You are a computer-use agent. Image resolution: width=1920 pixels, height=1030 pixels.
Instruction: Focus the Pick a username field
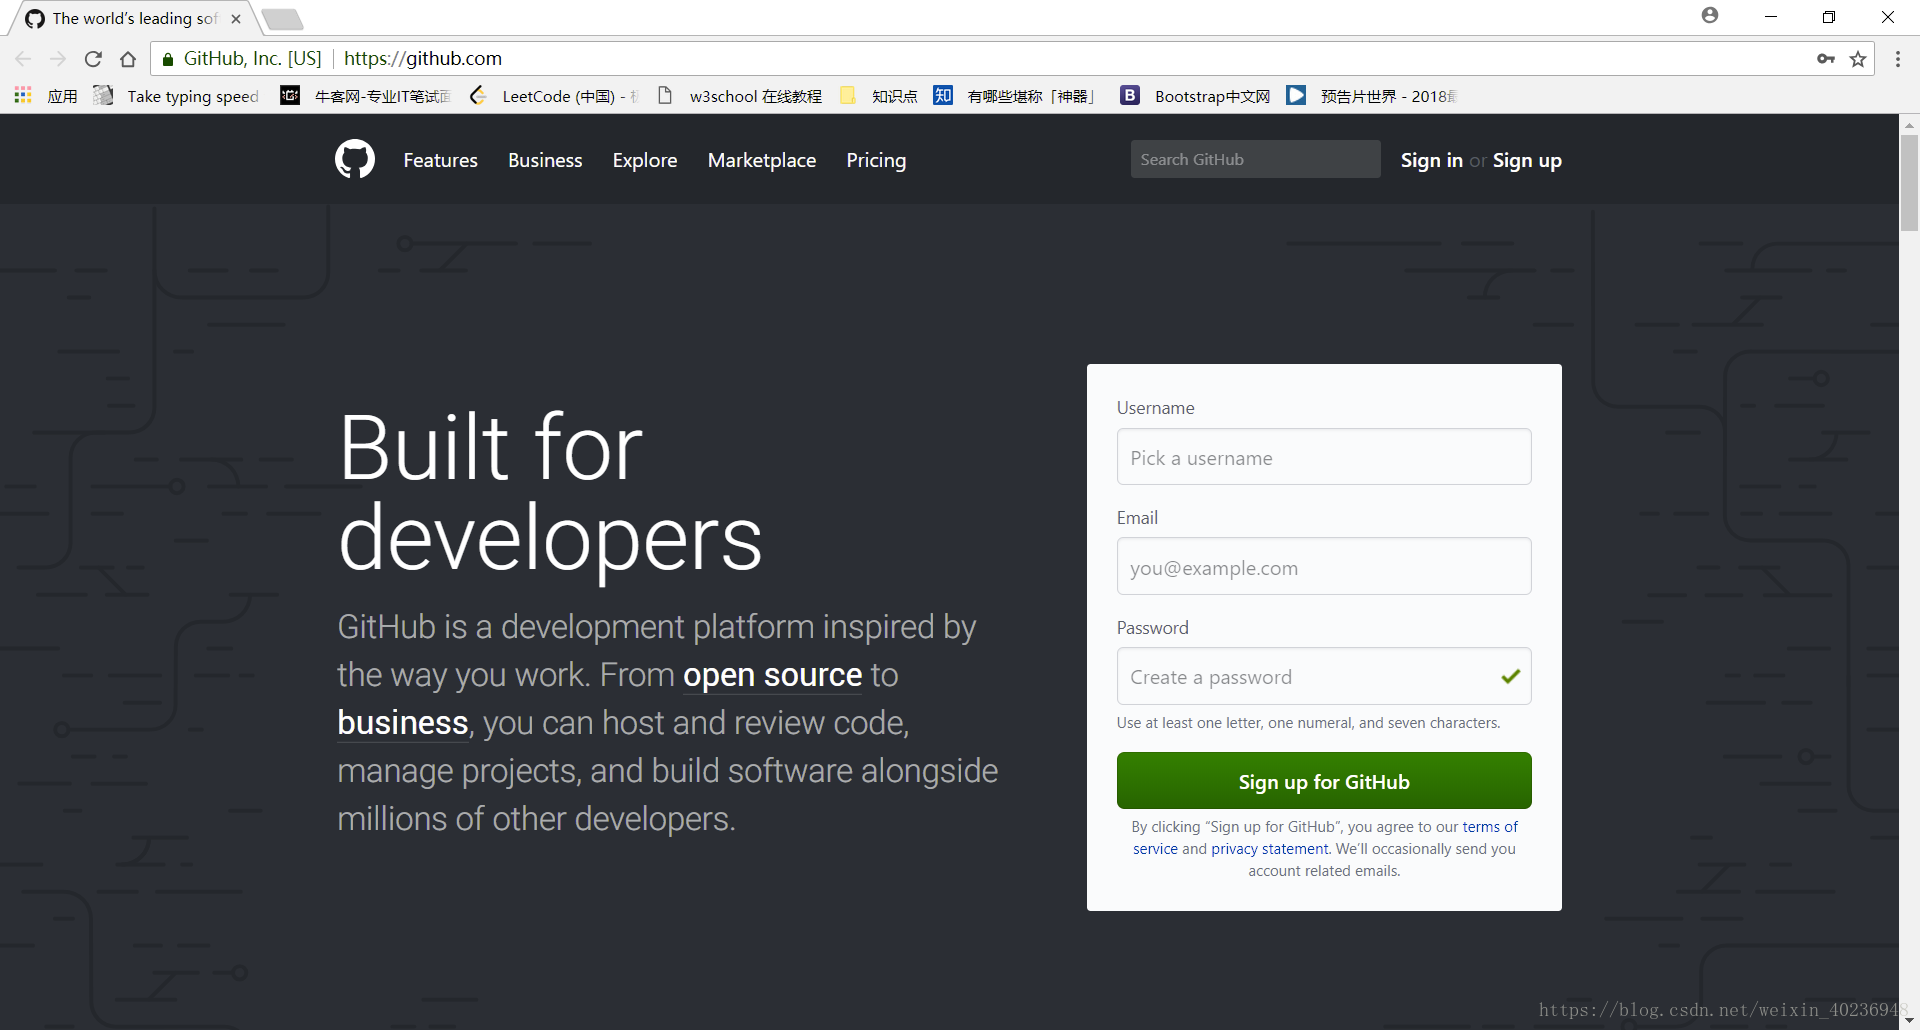(x=1324, y=457)
